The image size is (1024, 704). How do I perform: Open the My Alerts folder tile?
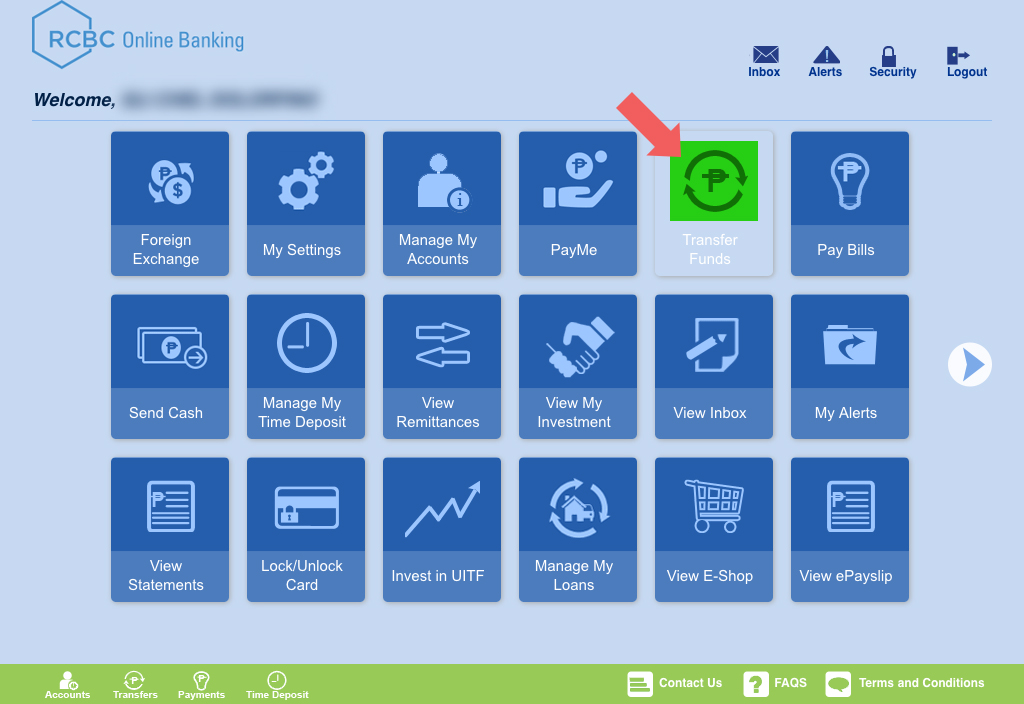point(850,366)
